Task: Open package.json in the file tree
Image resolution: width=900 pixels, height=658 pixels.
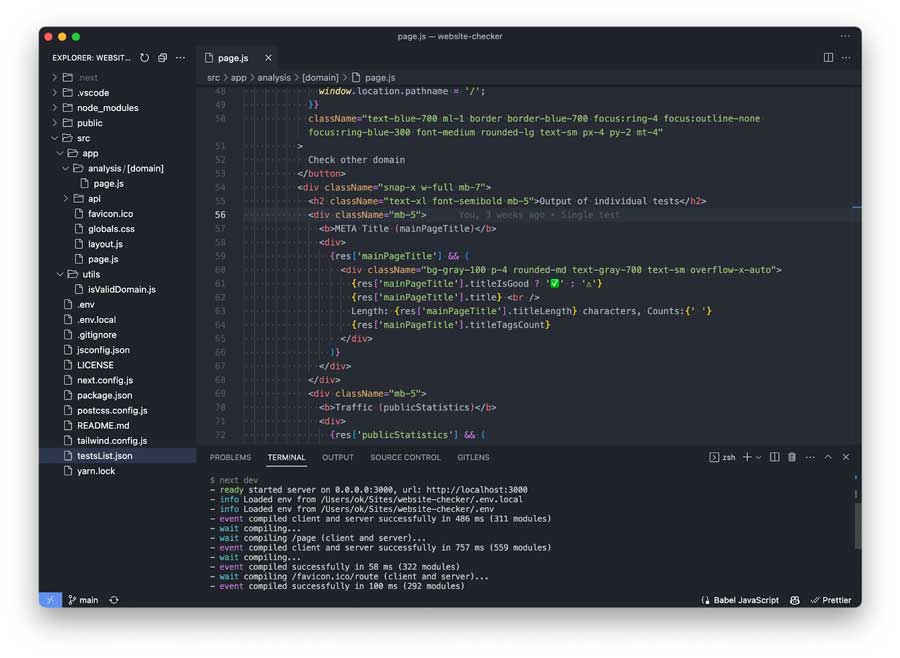Action: tap(105, 395)
